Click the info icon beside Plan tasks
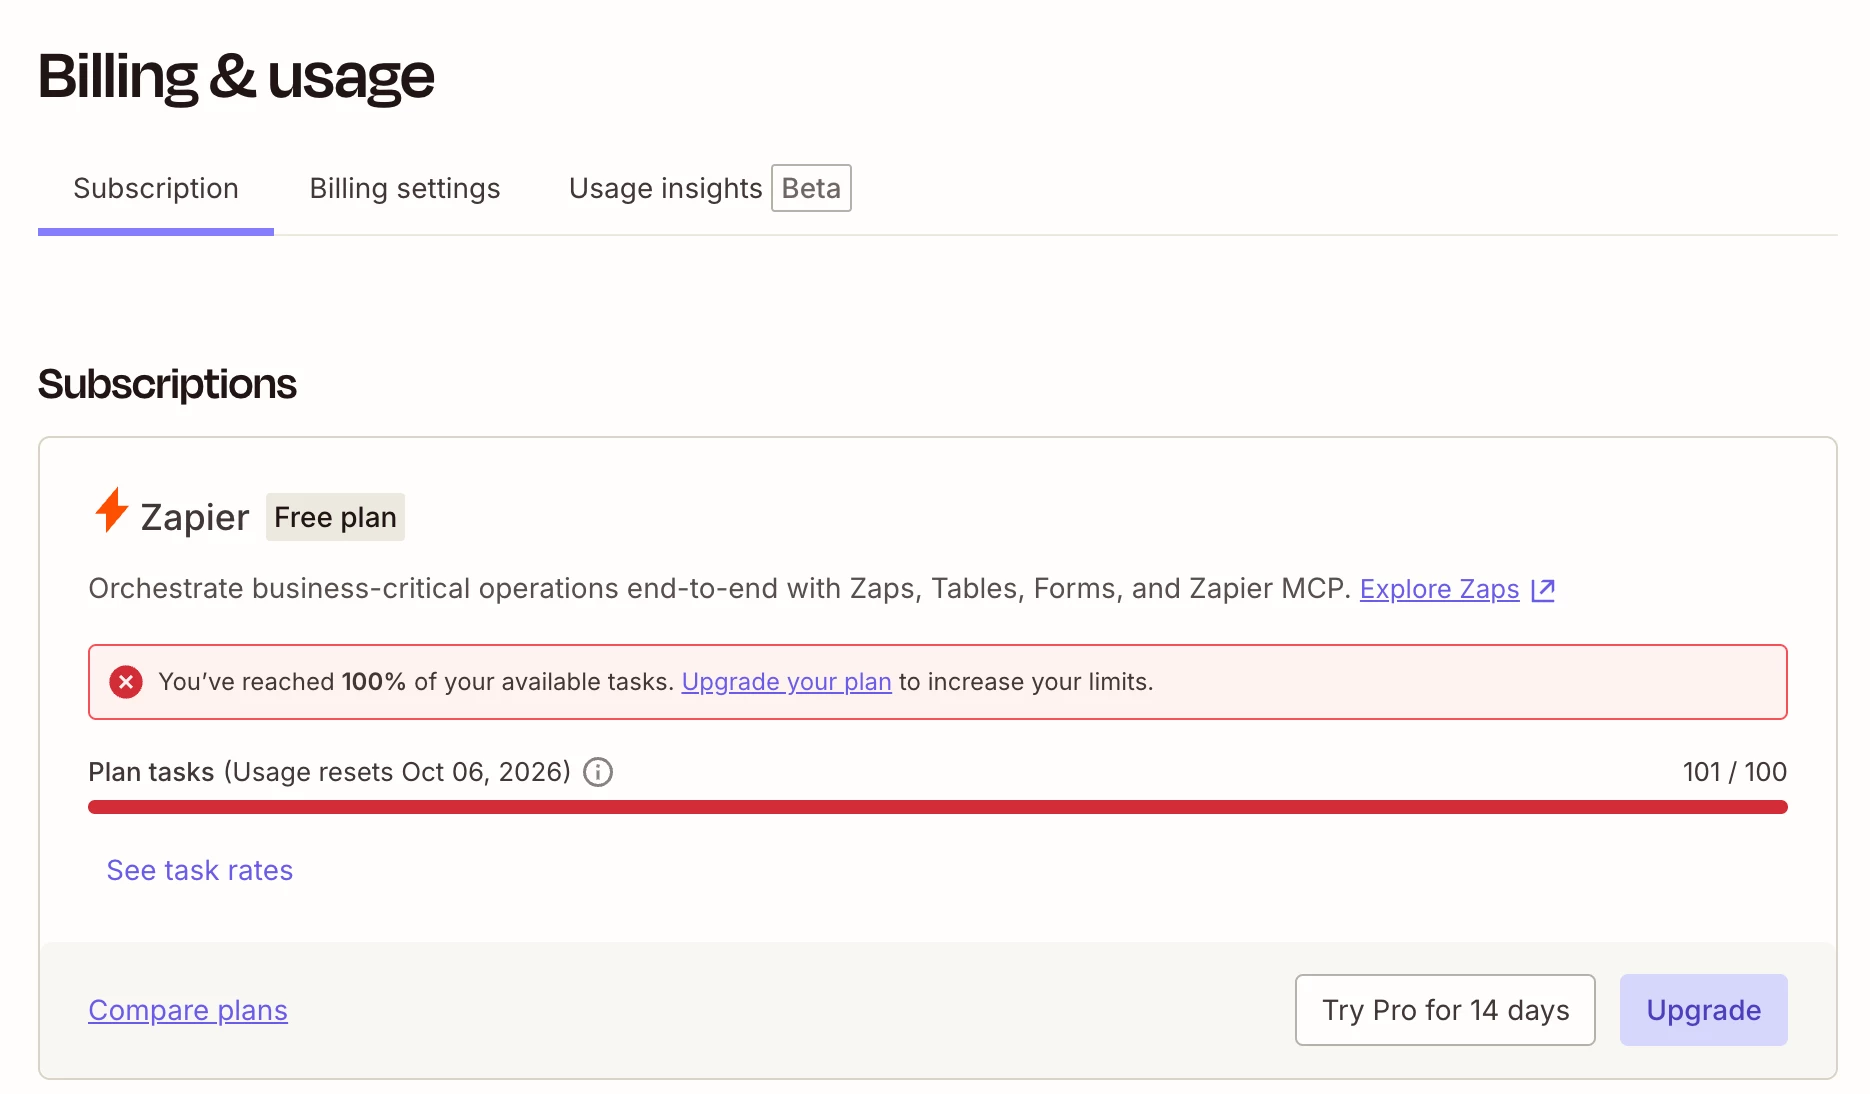The image size is (1870, 1094). tap(598, 772)
